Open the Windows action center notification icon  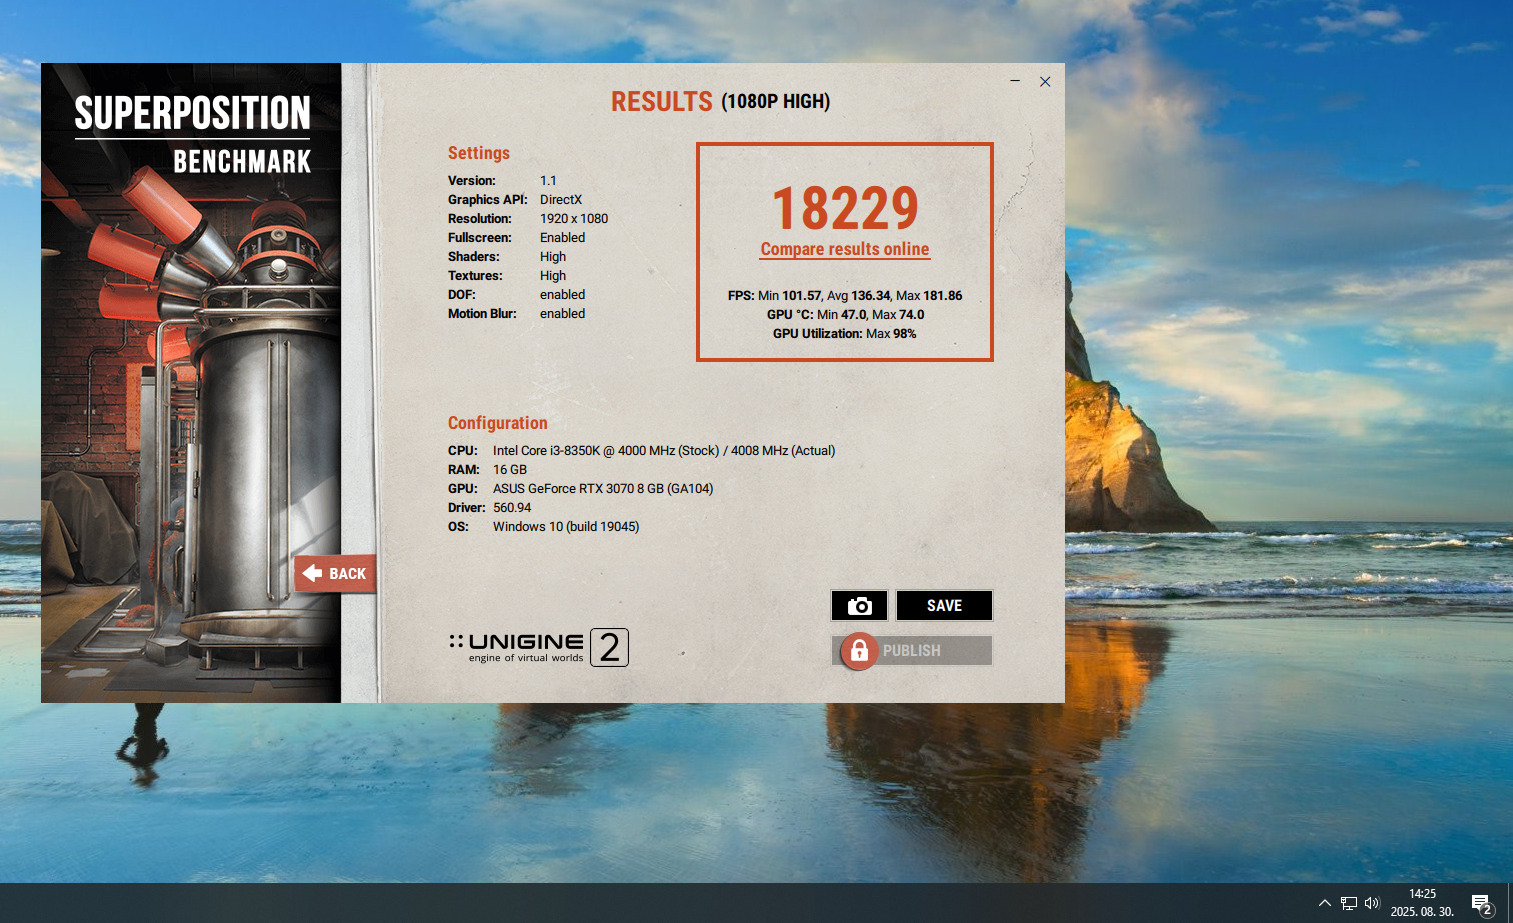(1482, 904)
